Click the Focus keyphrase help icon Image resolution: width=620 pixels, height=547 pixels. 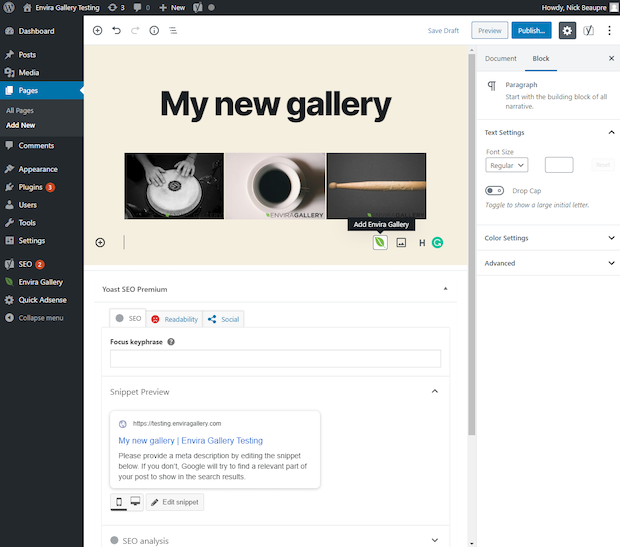coord(171,342)
